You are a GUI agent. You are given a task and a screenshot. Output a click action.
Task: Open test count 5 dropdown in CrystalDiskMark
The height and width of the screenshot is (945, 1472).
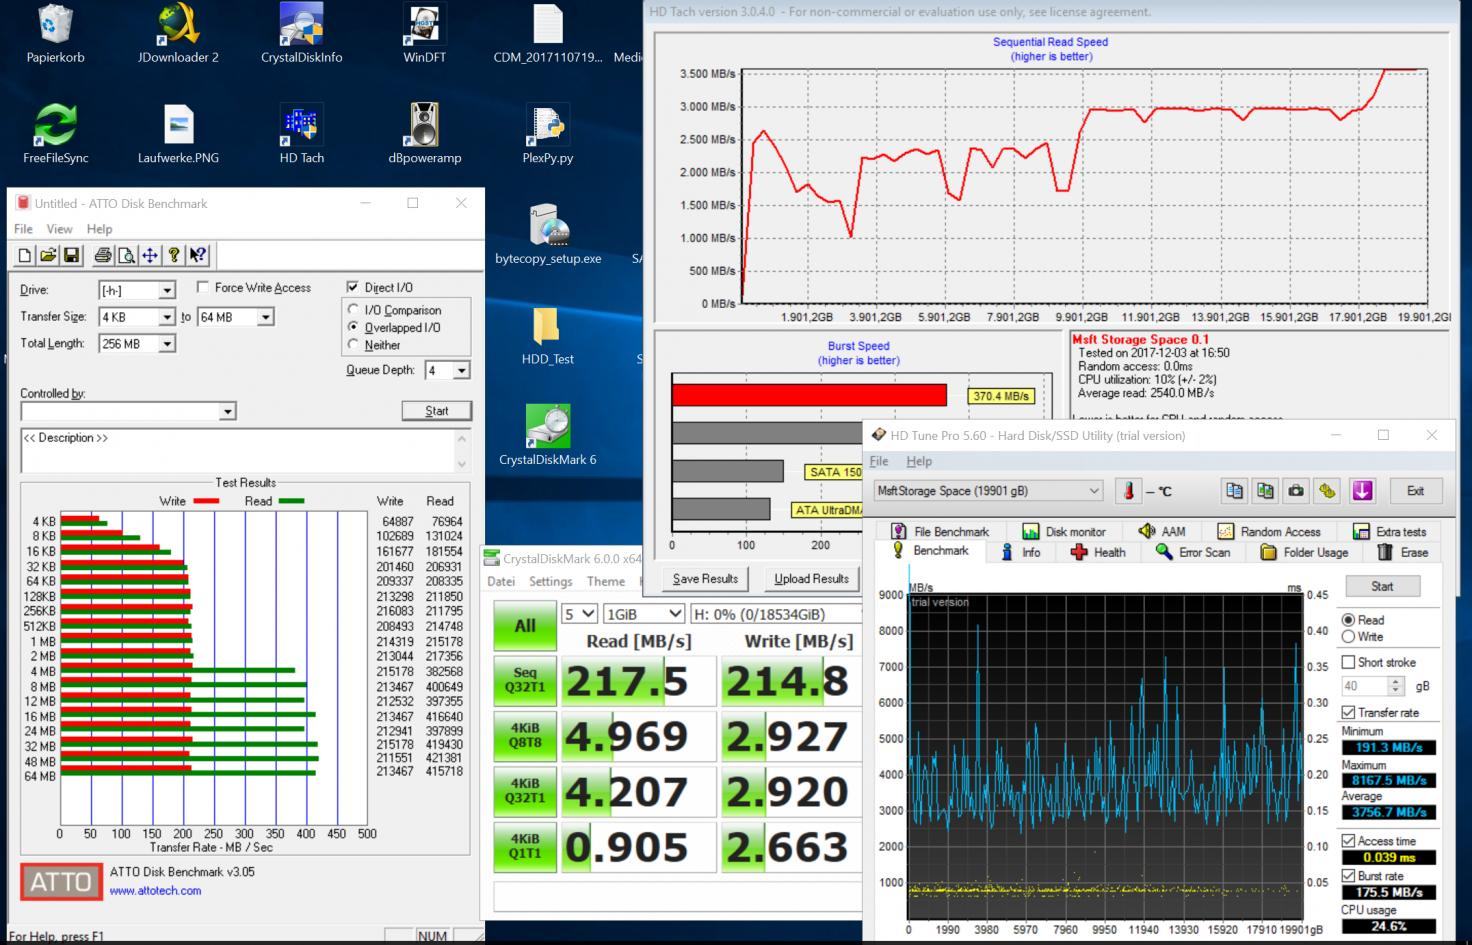coord(579,613)
